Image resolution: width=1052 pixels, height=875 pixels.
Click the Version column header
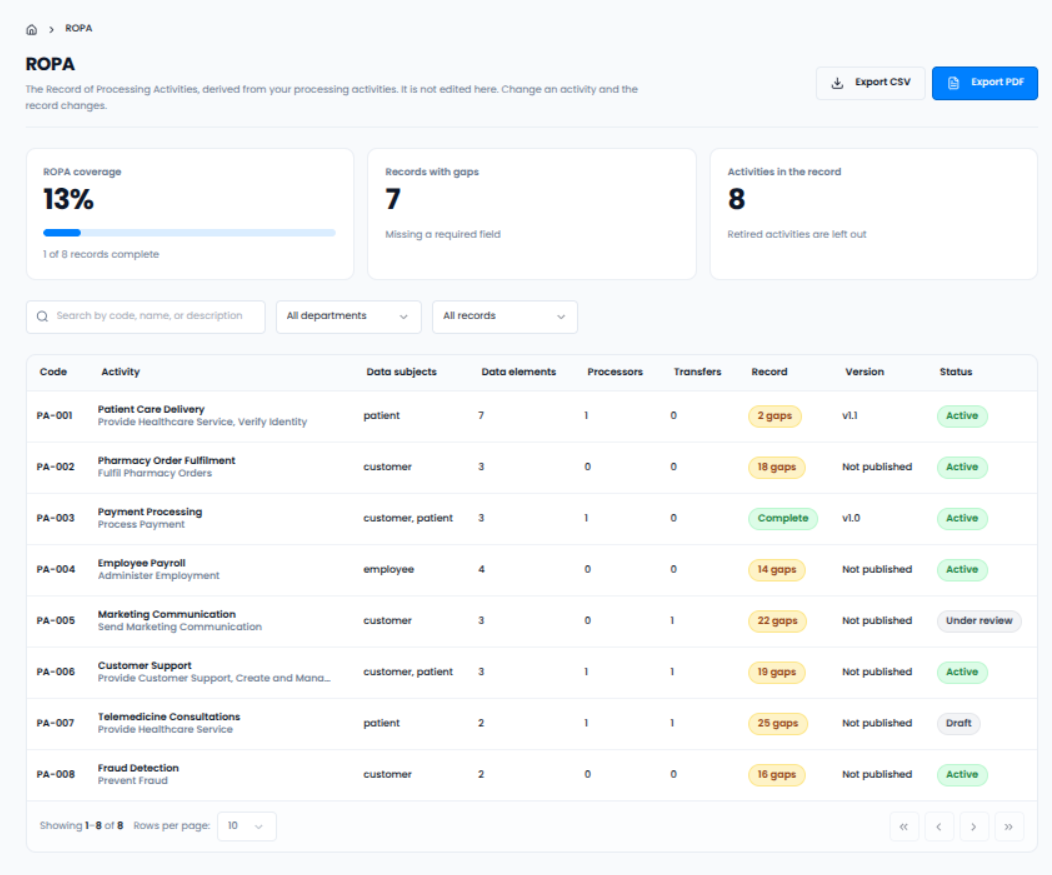pyautogui.click(x=864, y=372)
